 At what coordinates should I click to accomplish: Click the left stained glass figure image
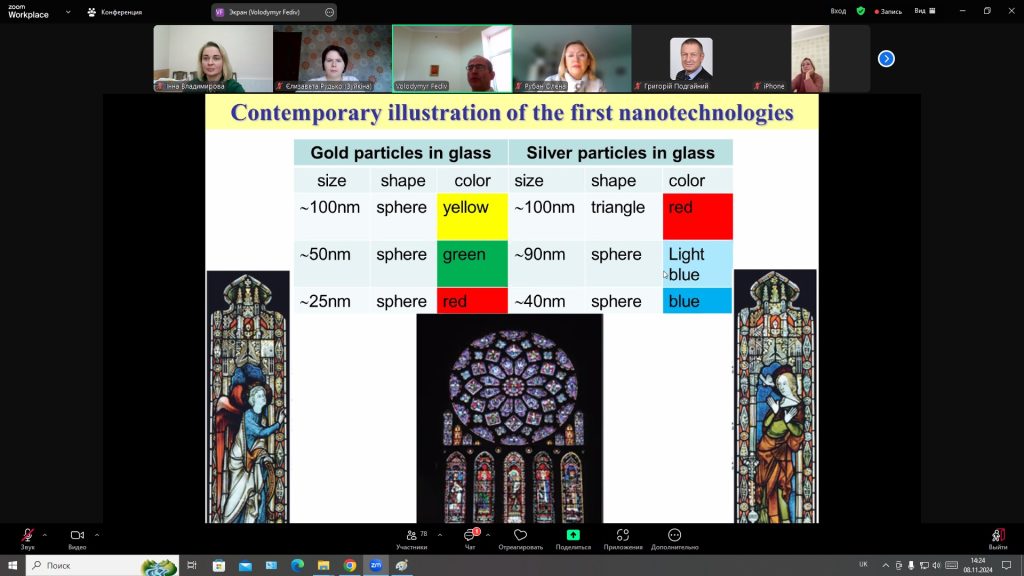[x=248, y=396]
